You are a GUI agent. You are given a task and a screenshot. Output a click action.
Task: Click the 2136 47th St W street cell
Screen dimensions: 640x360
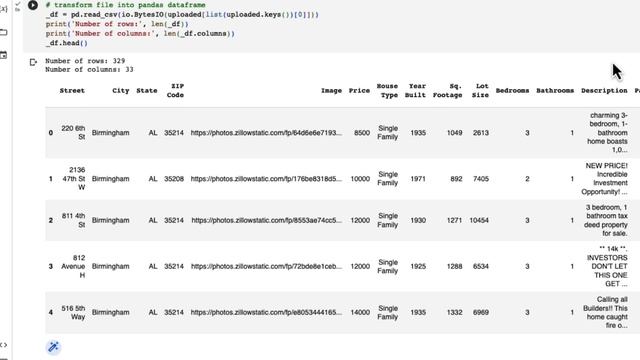coord(75,179)
